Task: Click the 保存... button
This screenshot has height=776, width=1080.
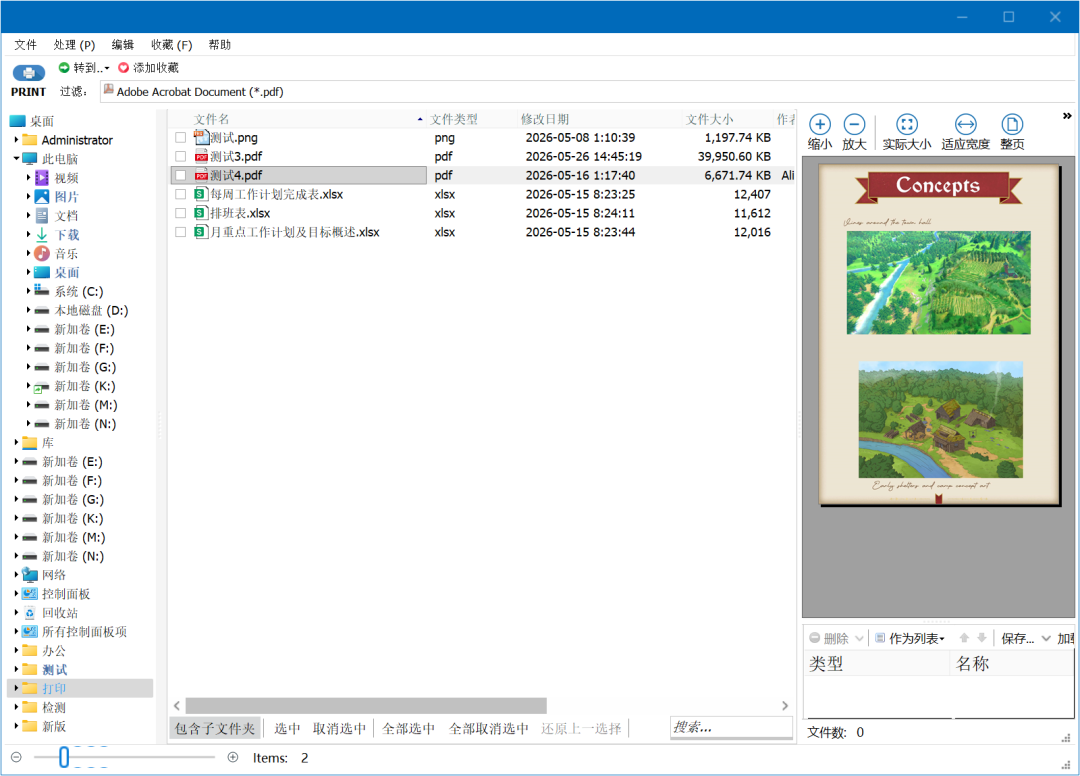Action: (x=1017, y=638)
